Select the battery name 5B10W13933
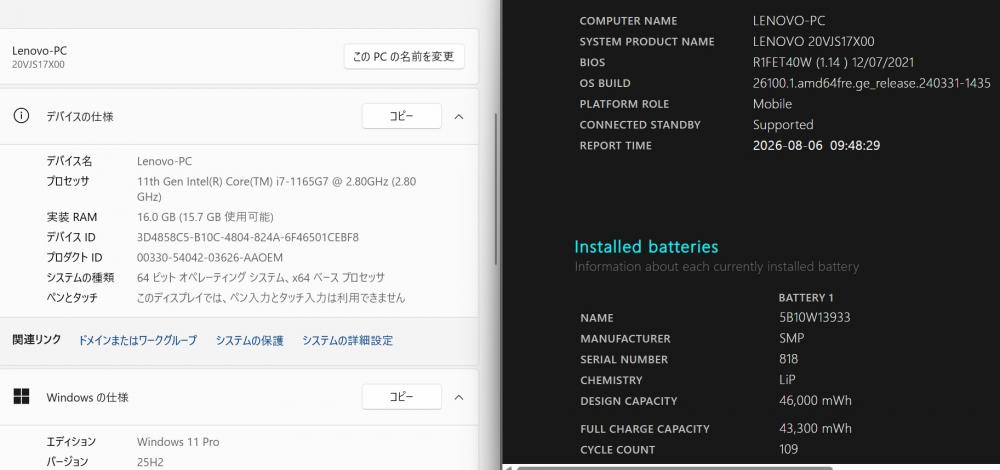The height and width of the screenshot is (470, 1000). 814,318
